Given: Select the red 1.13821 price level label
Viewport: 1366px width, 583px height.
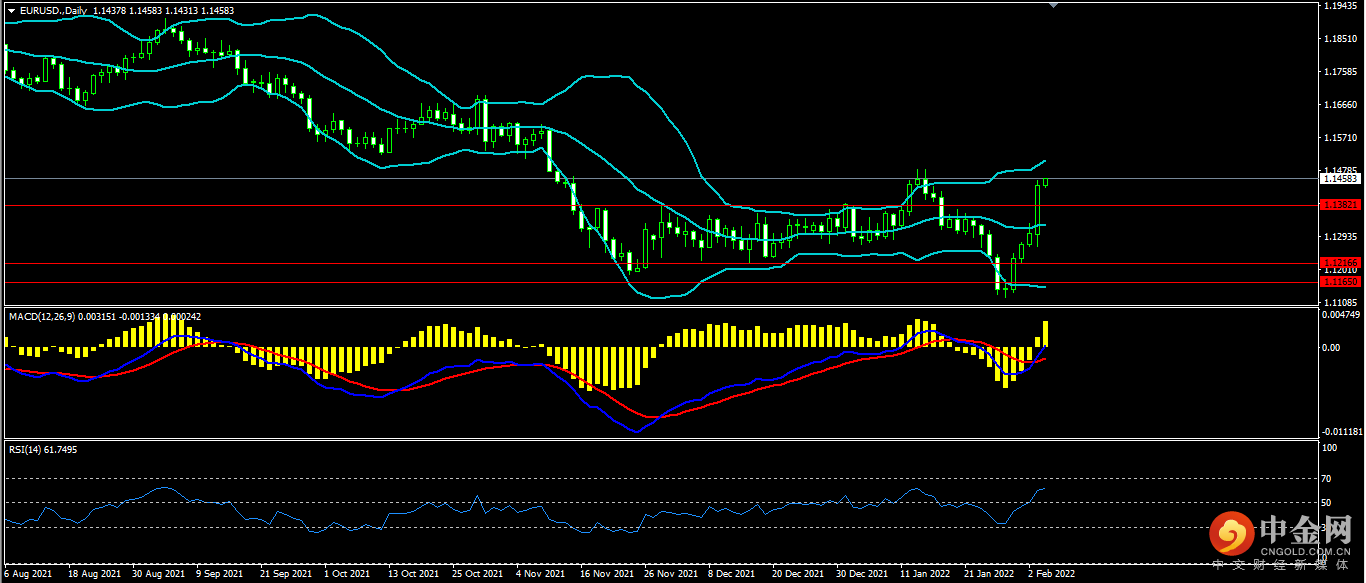Looking at the screenshot, I should pos(1340,204).
